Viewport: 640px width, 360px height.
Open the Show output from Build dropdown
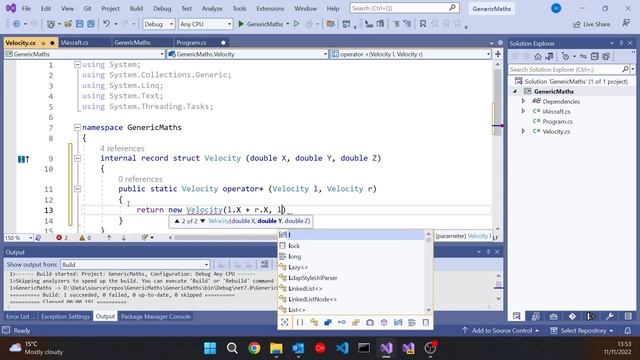click(x=135, y=264)
